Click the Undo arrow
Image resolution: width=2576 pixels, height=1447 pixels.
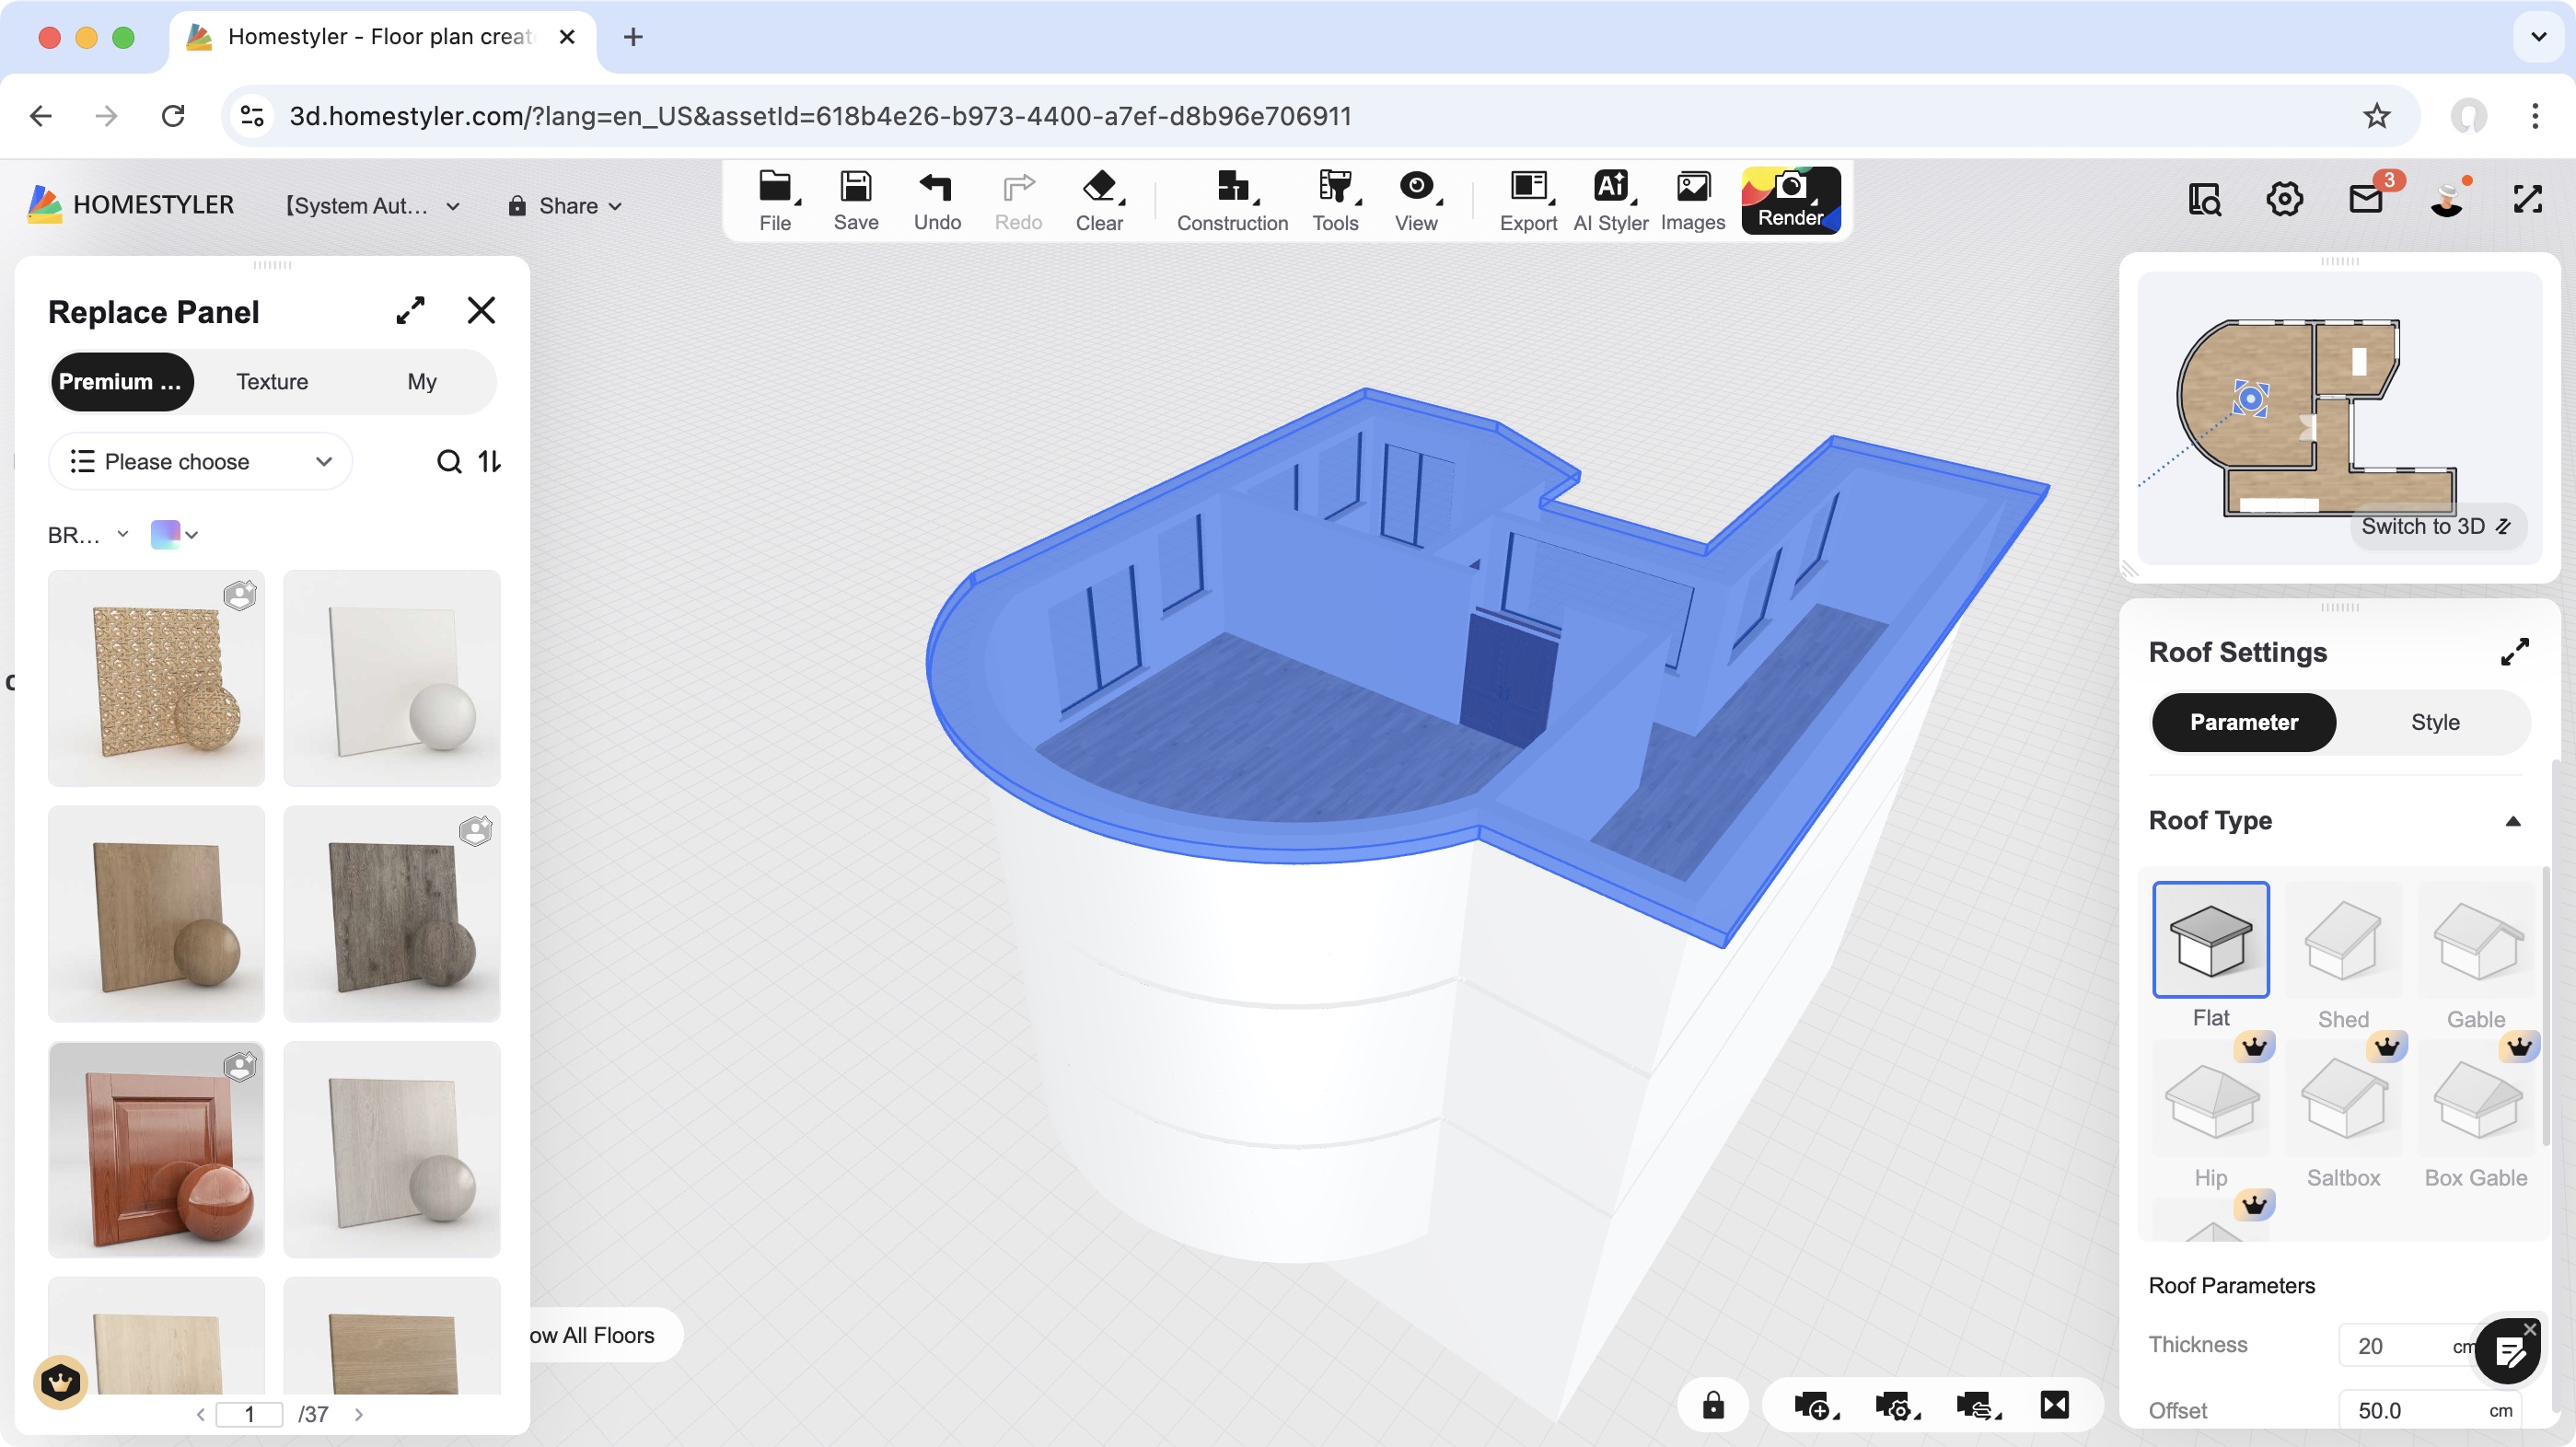936,188
